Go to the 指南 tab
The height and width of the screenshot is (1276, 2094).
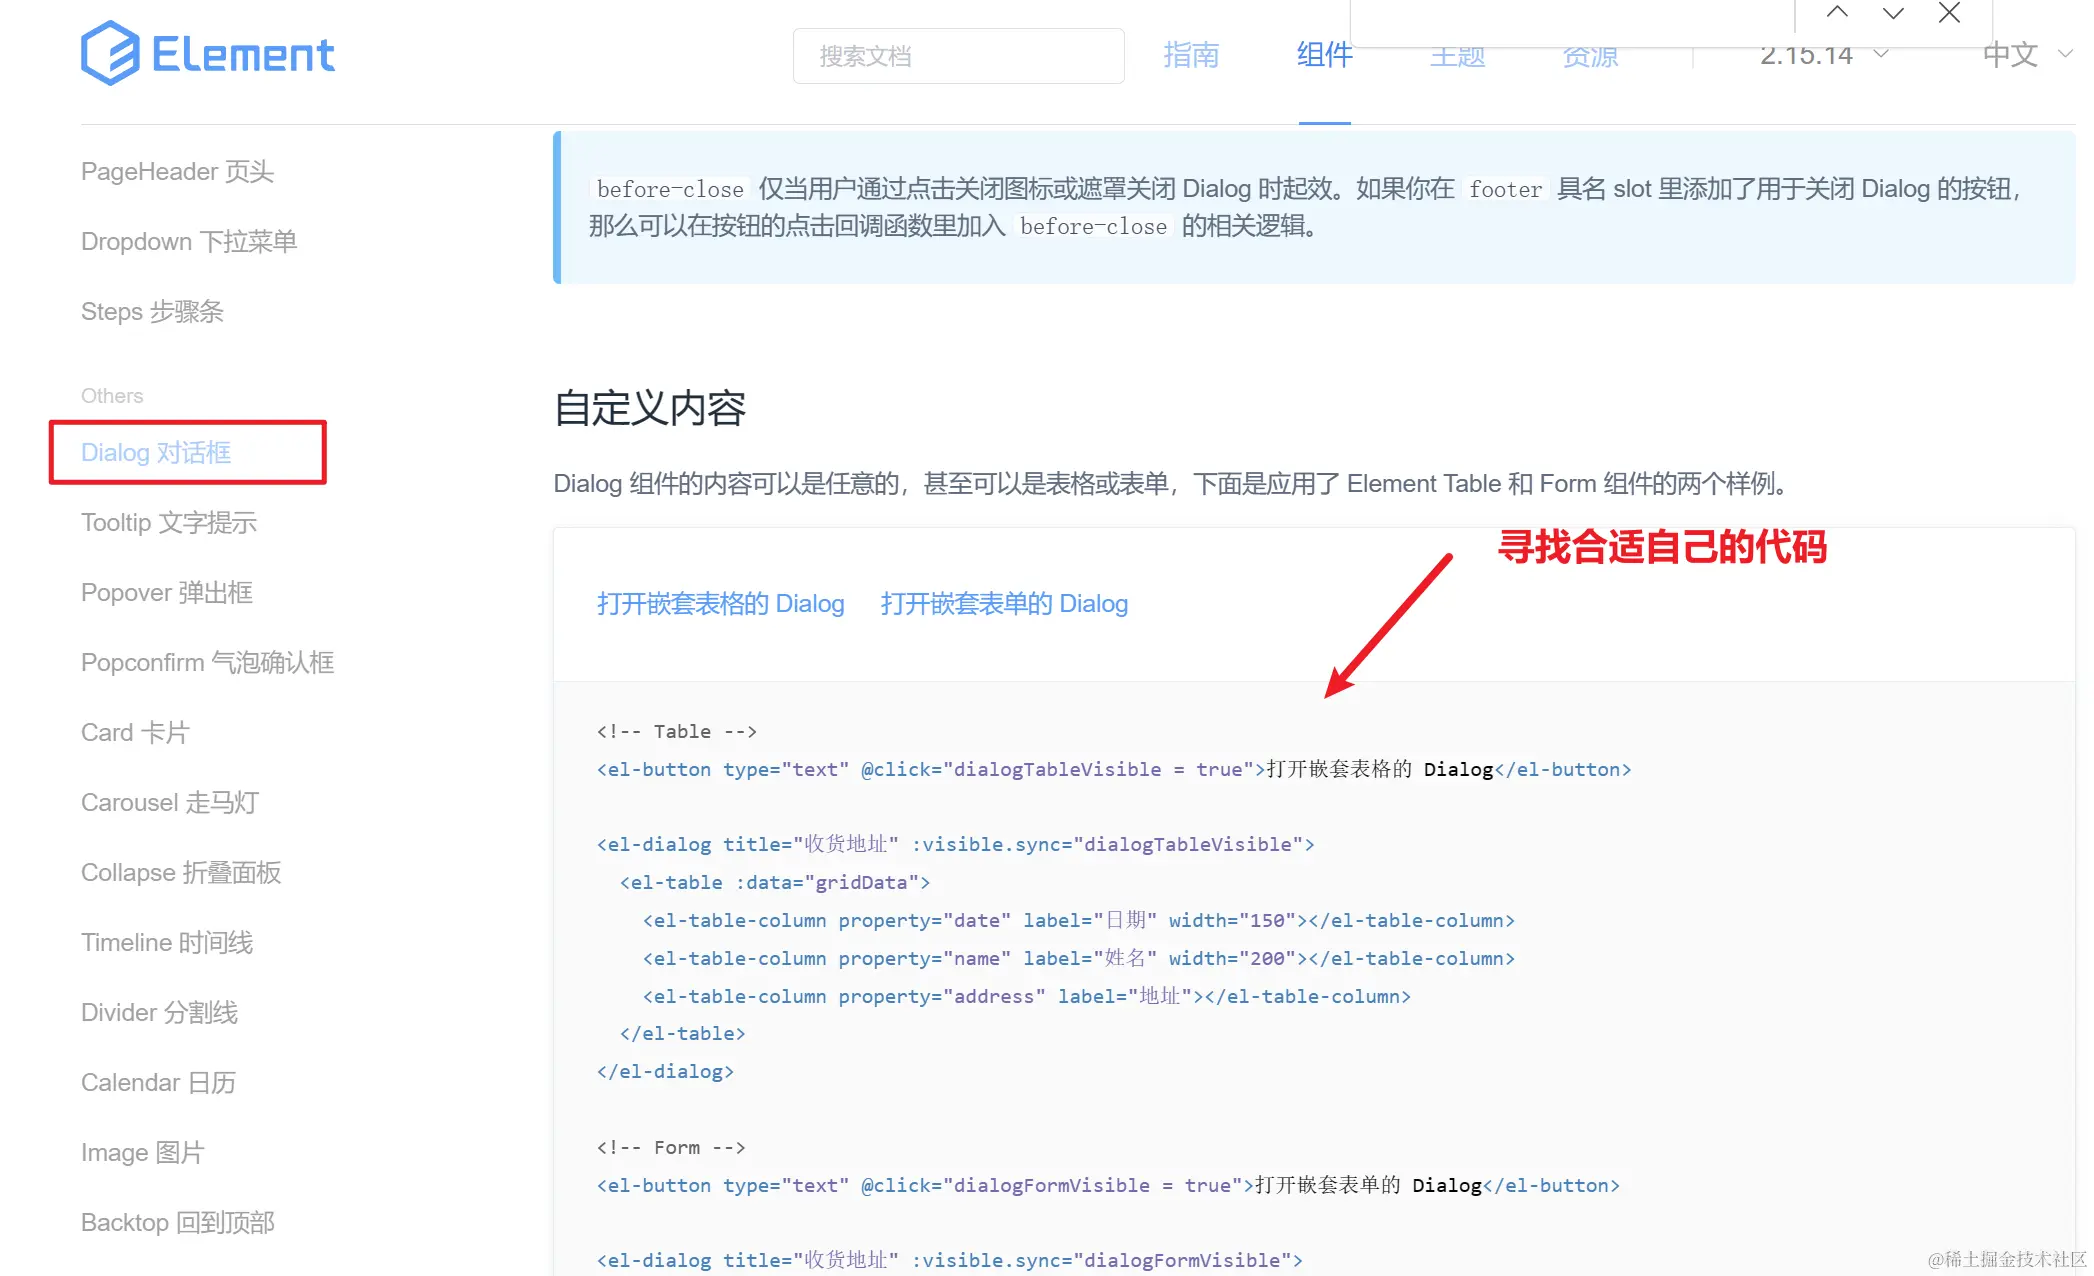(1191, 55)
